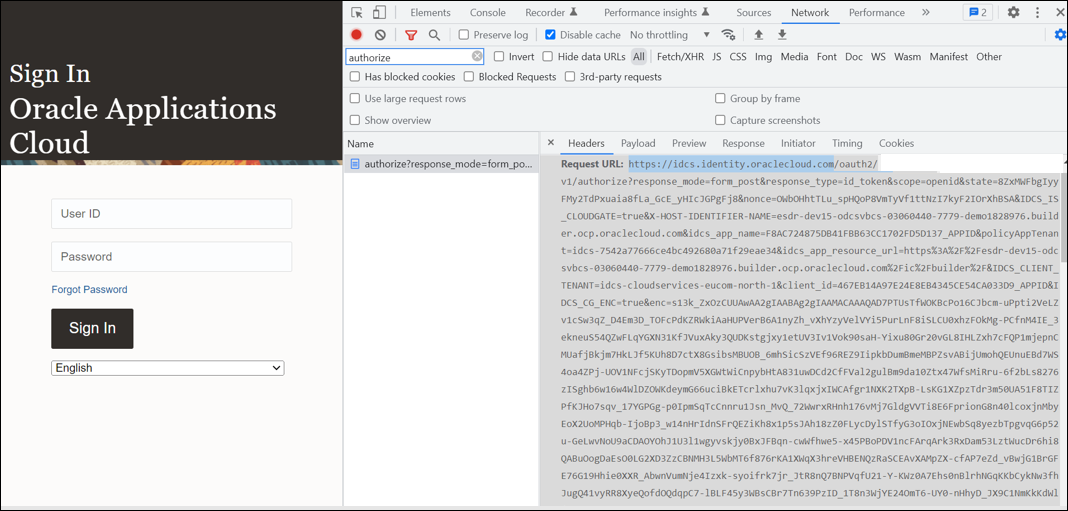1068x511 pixels.
Task: Filter requests by Wasm type
Action: pyautogui.click(x=907, y=57)
